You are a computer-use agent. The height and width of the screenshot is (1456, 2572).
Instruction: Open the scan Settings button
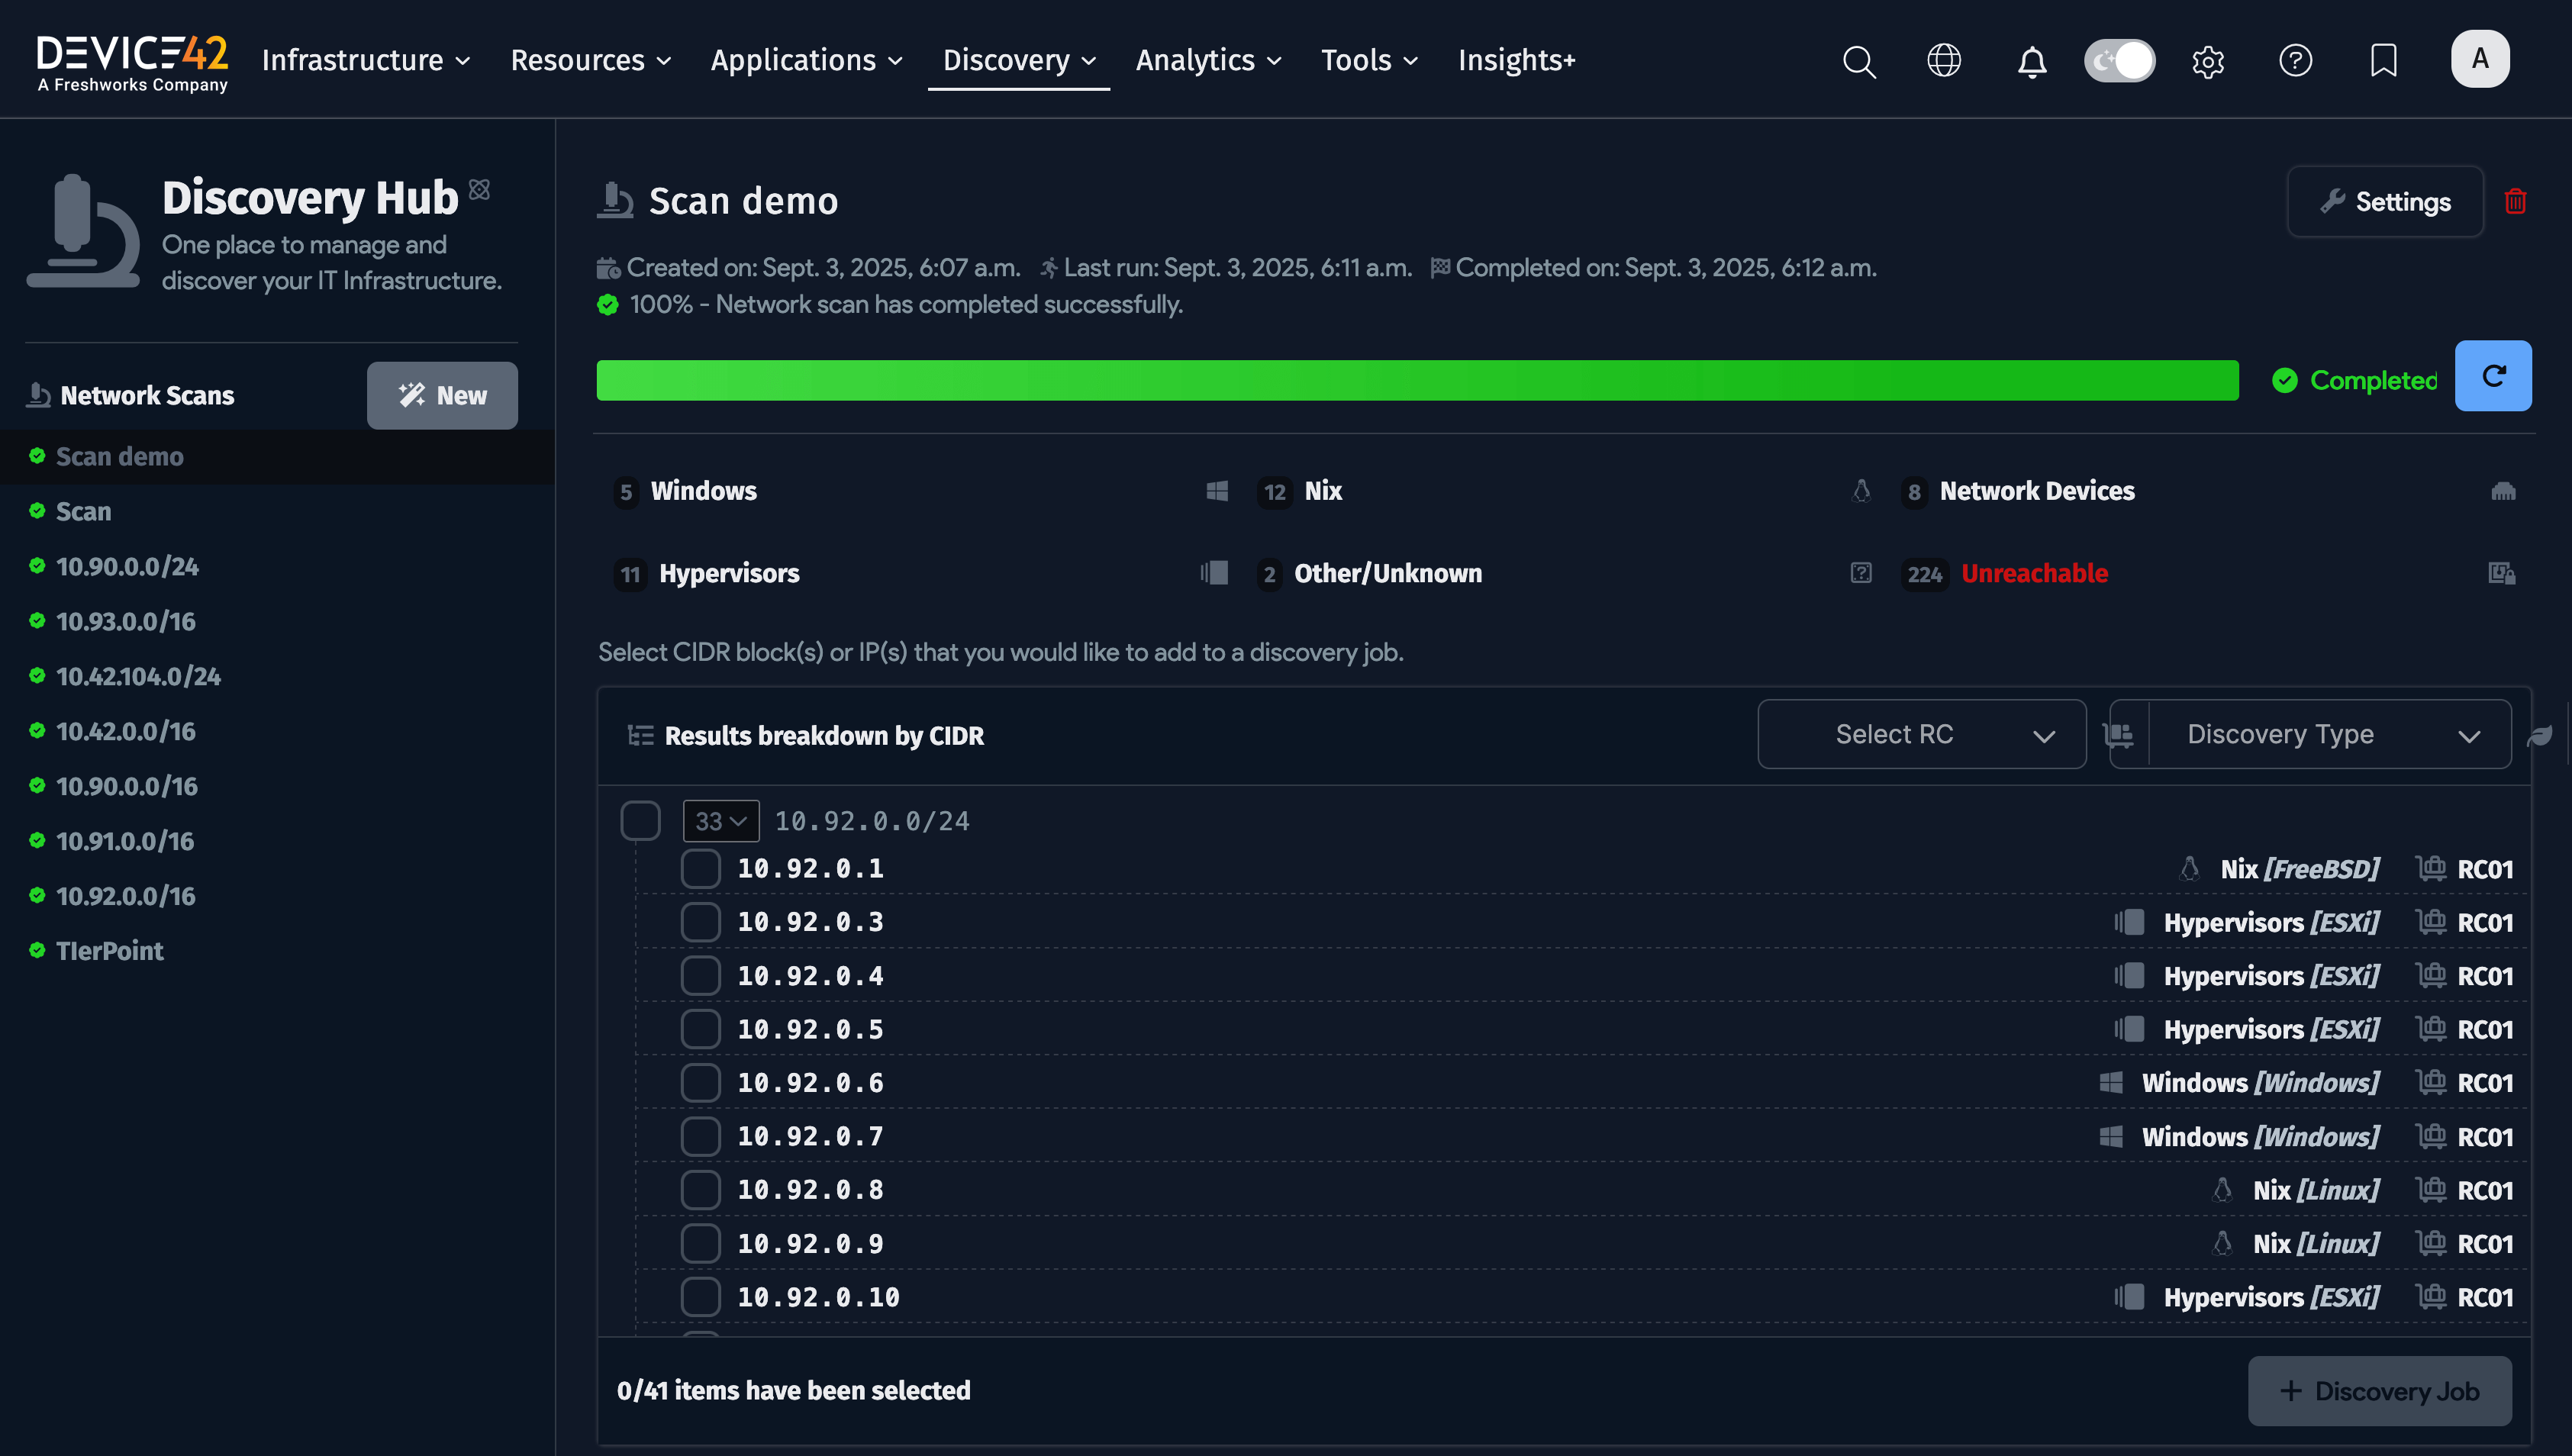coord(2384,202)
